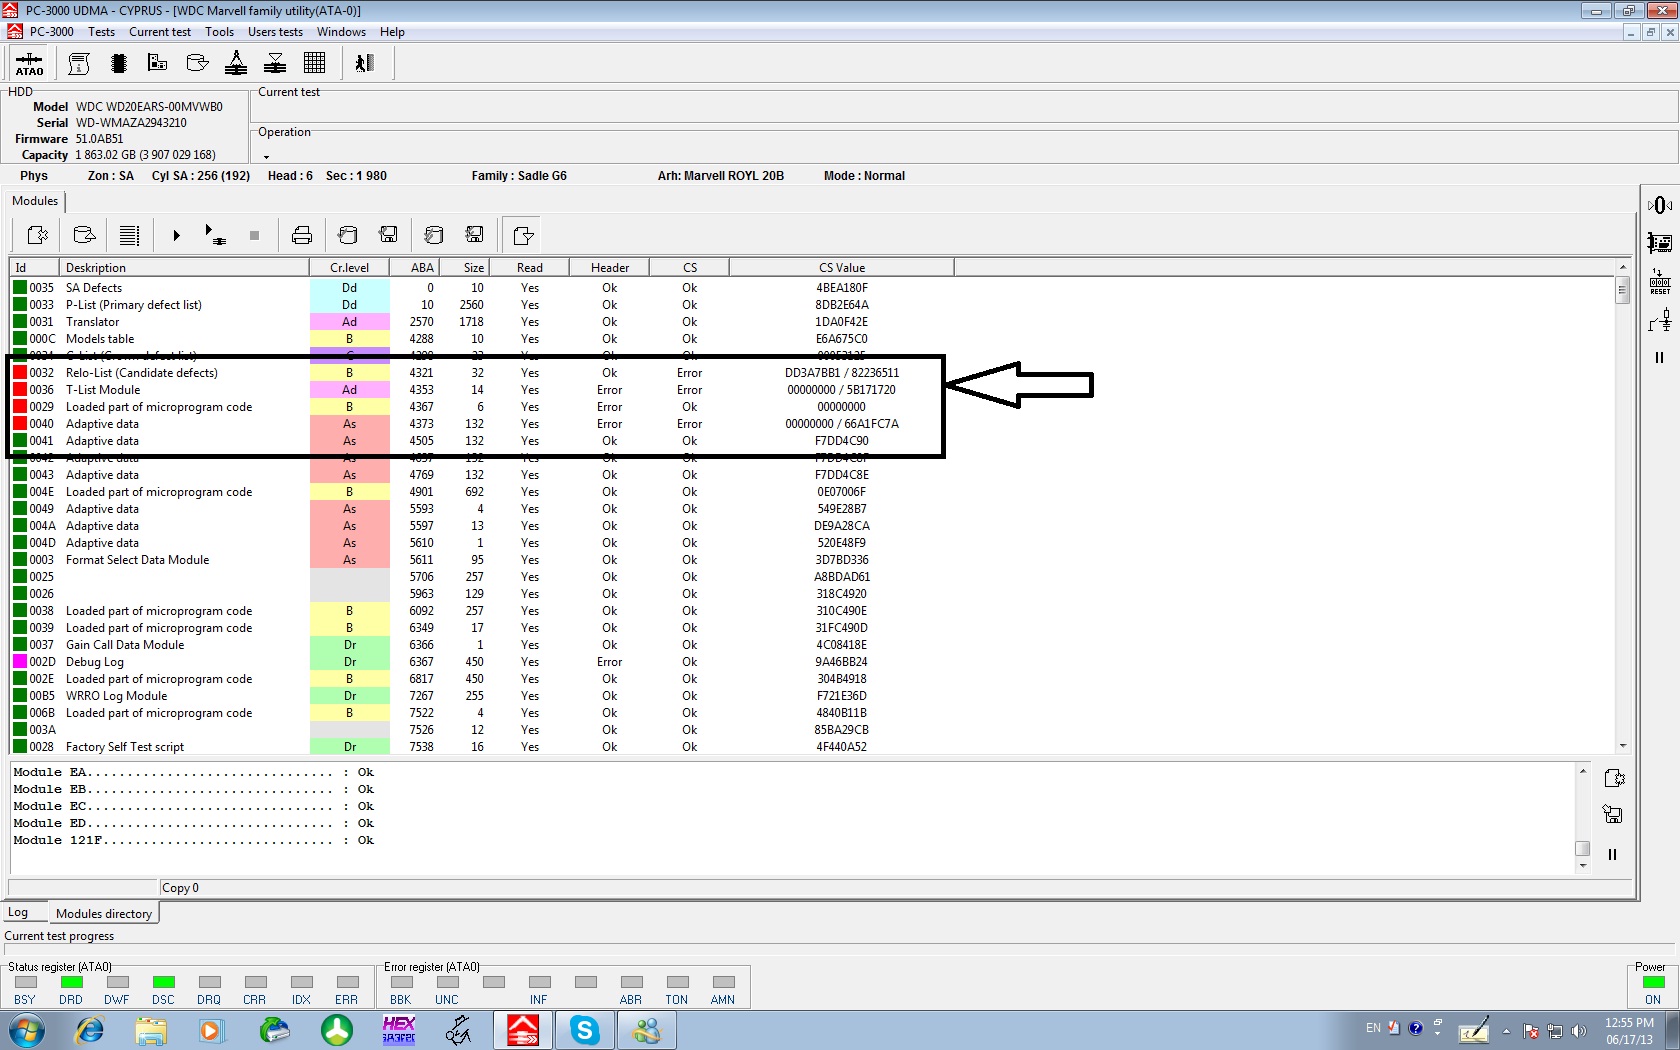The width and height of the screenshot is (1680, 1050).
Task: Open the Help menu
Action: [392, 32]
